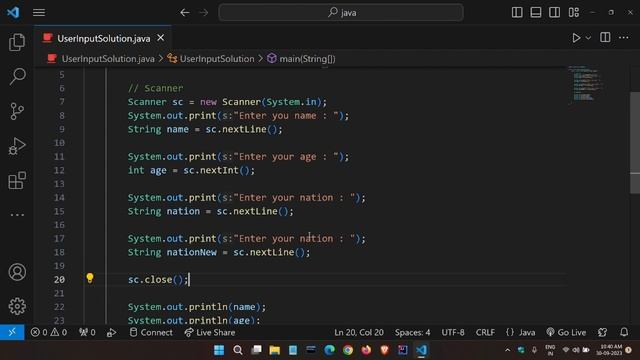Click the status bar icon after Go Live
This screenshot has height=360, width=640.
coord(602,332)
